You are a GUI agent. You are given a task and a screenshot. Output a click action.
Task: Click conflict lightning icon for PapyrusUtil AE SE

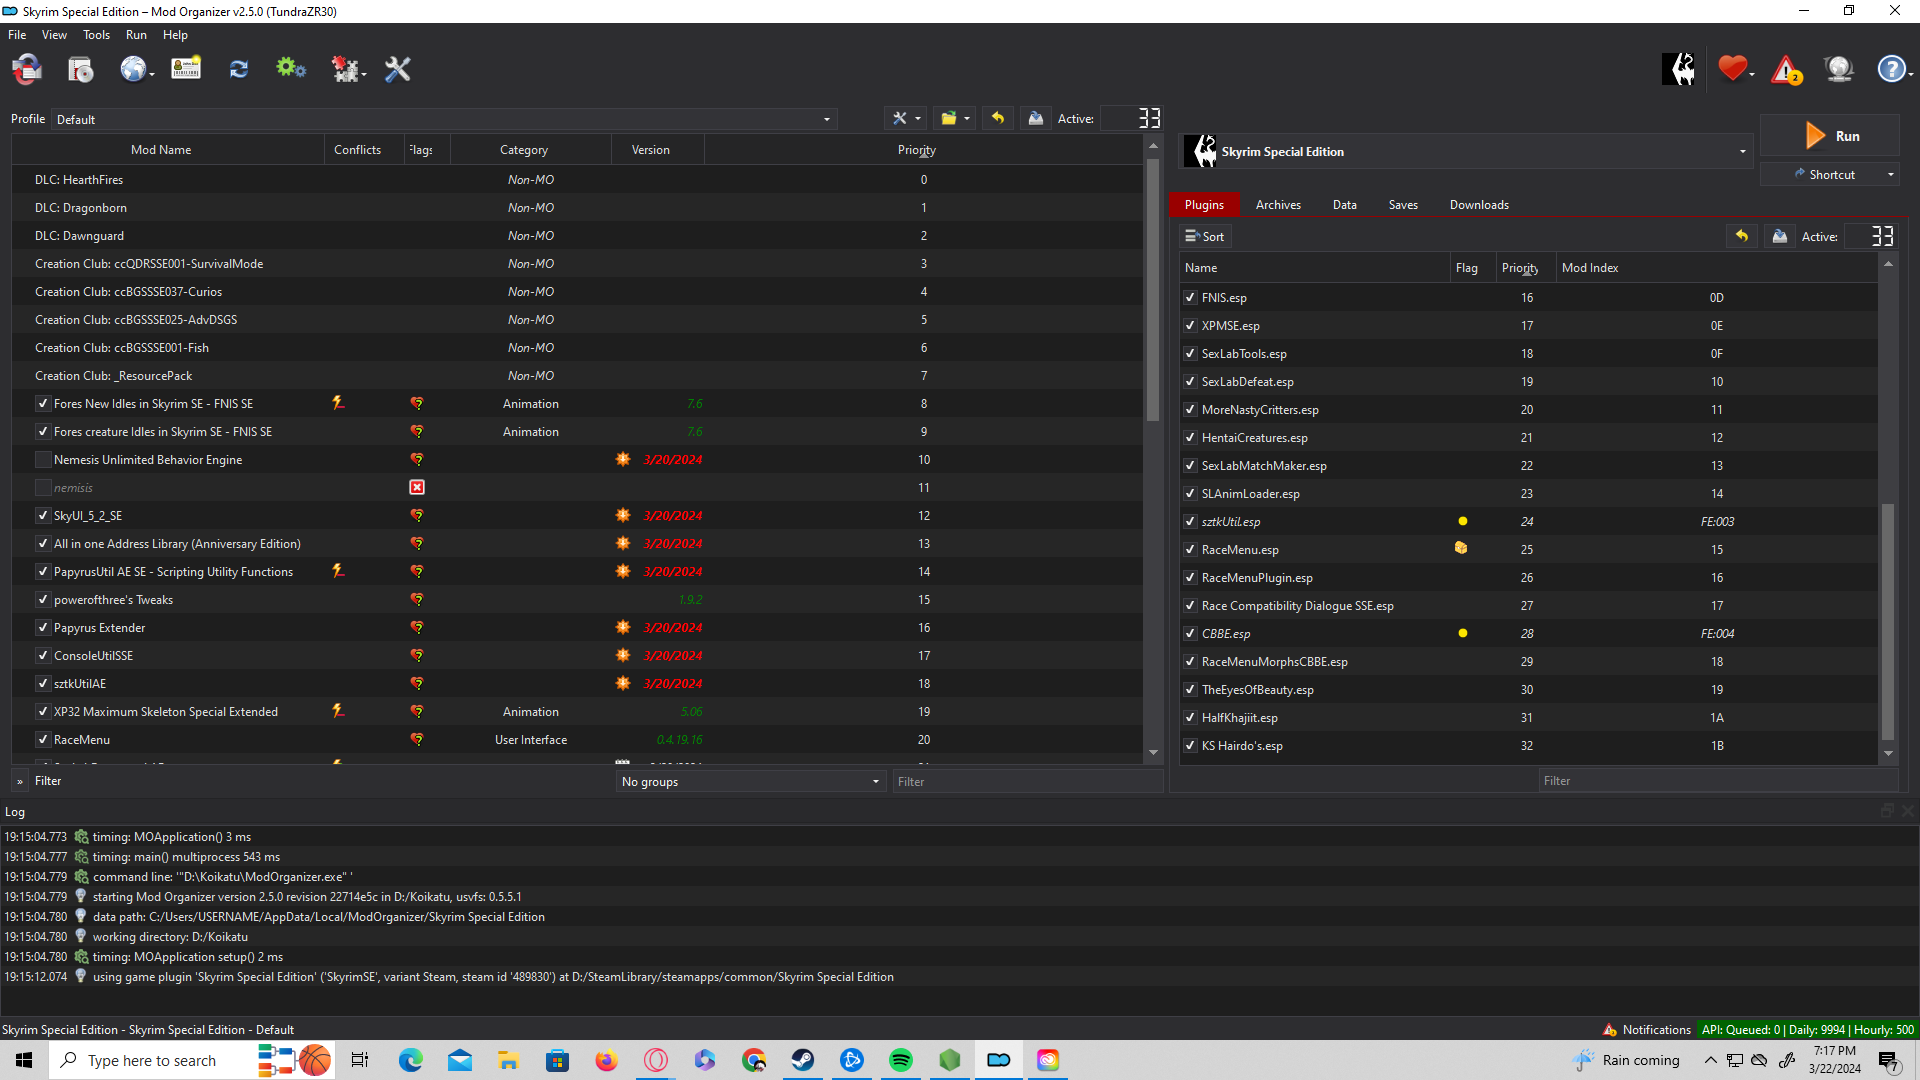click(338, 571)
